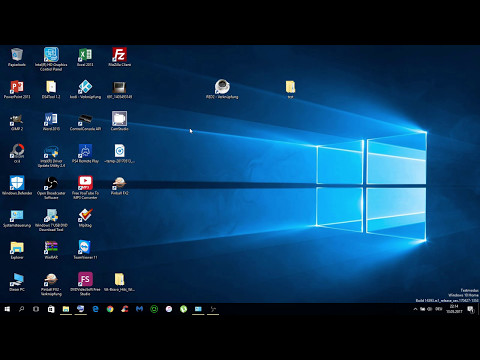Show hidden system tray icons

pos(415,309)
